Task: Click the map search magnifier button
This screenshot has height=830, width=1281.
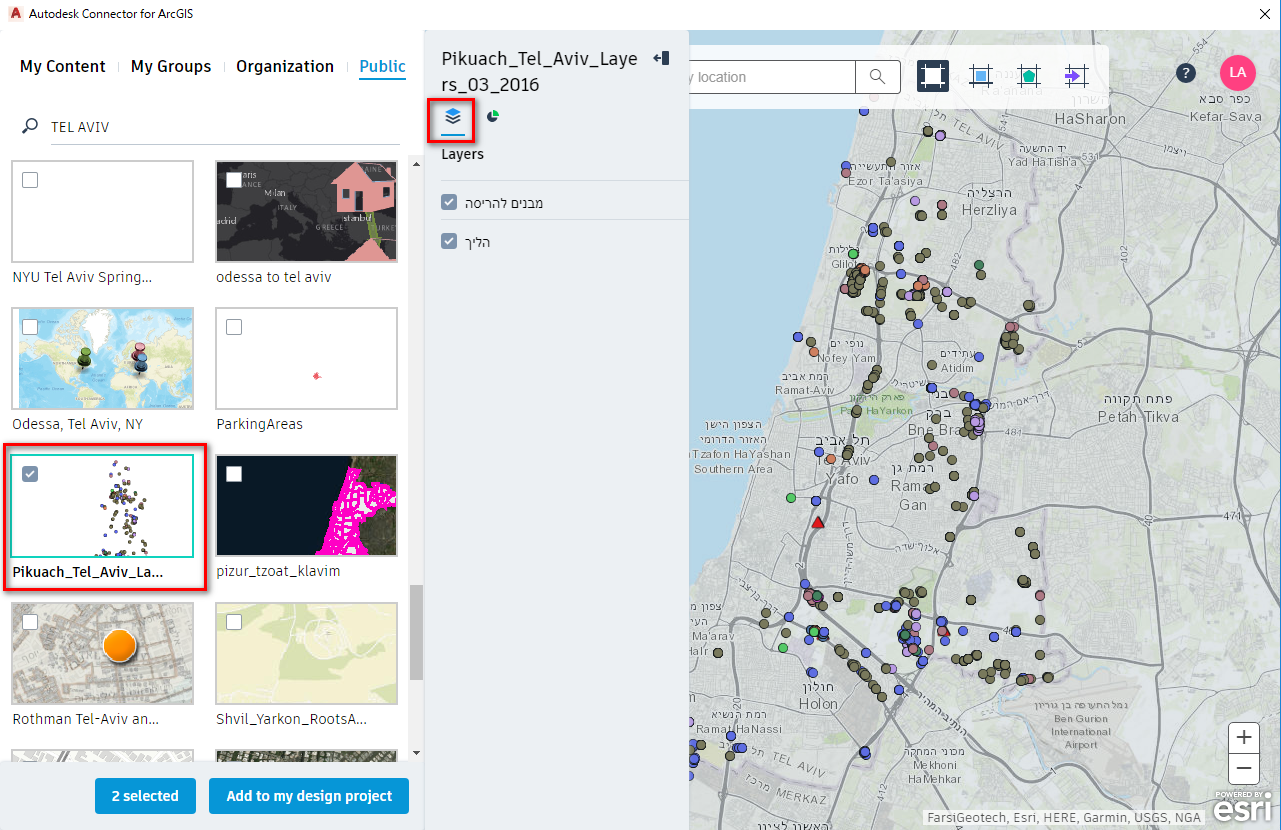Action: click(877, 77)
